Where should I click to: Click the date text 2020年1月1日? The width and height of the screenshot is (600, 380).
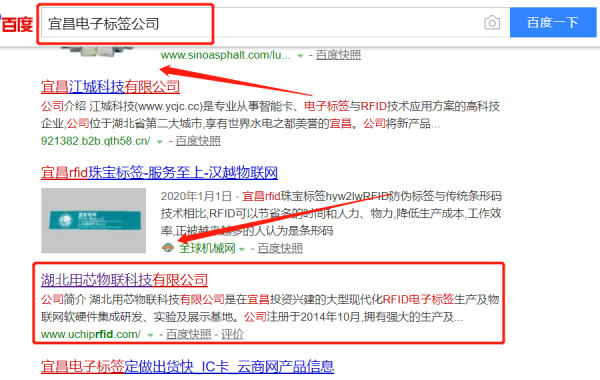[196, 196]
